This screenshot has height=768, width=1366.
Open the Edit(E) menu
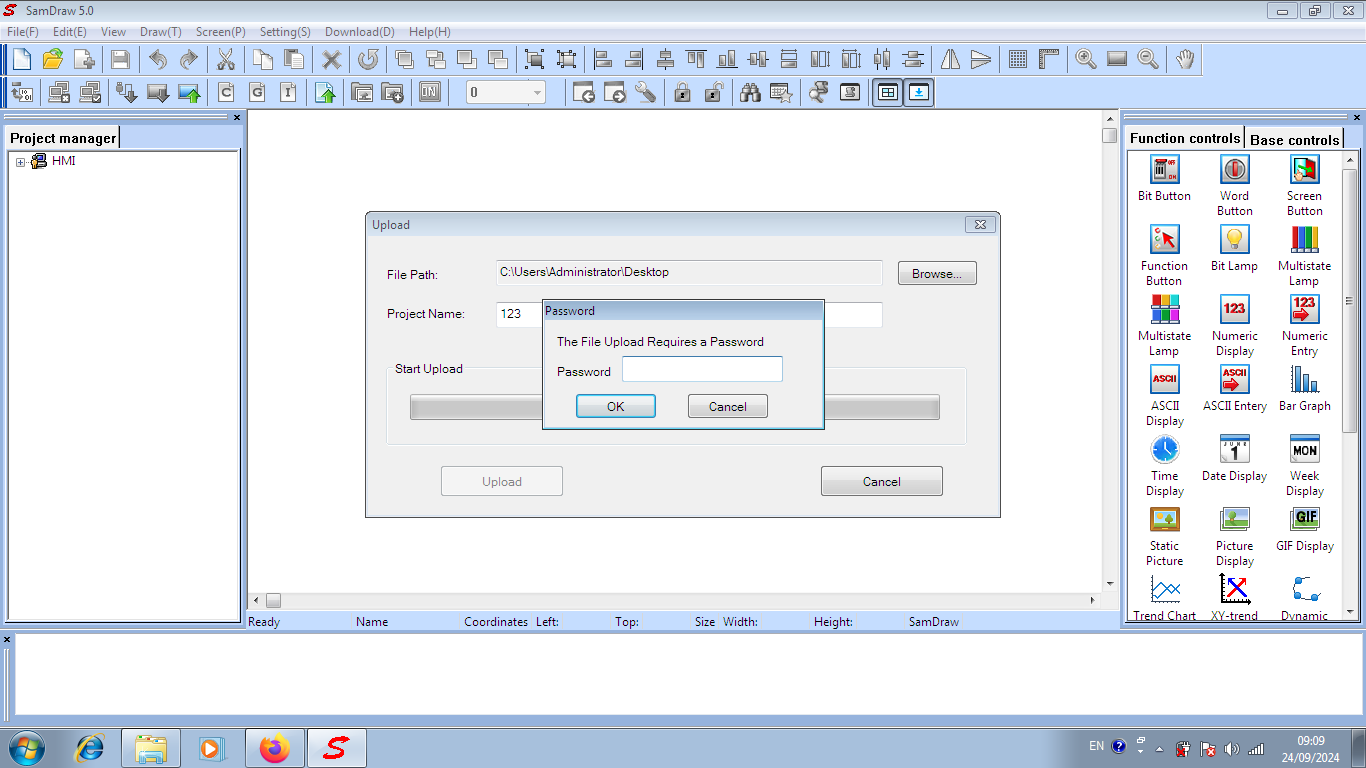coord(70,32)
